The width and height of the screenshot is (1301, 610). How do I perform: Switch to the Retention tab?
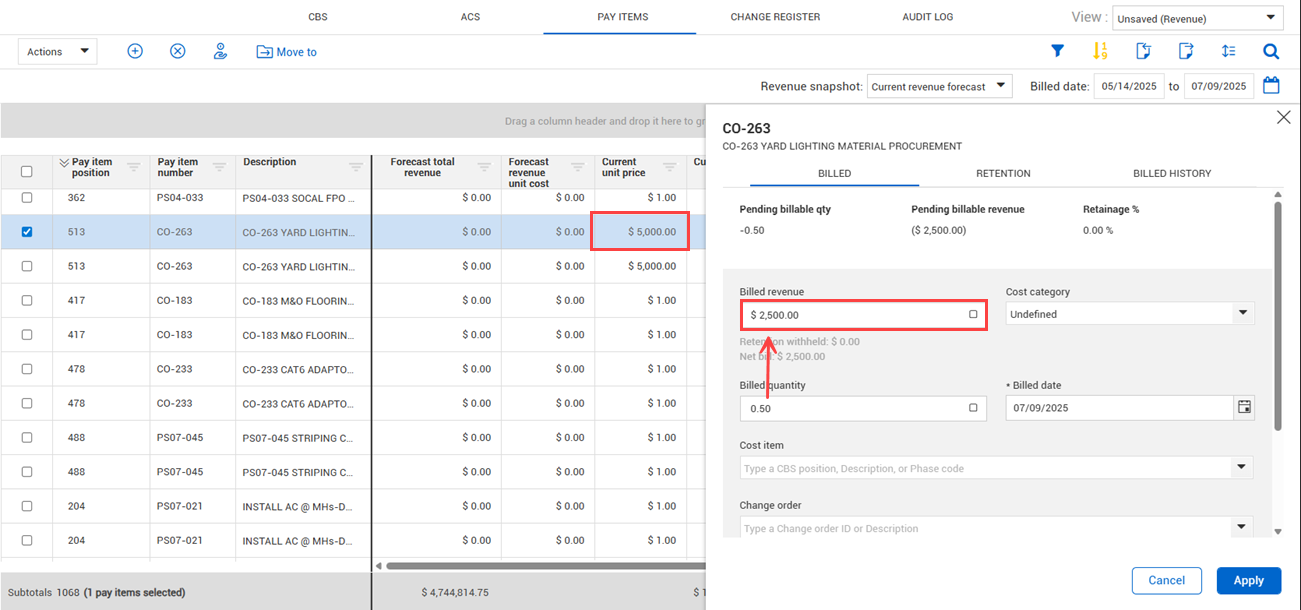coord(1003,173)
